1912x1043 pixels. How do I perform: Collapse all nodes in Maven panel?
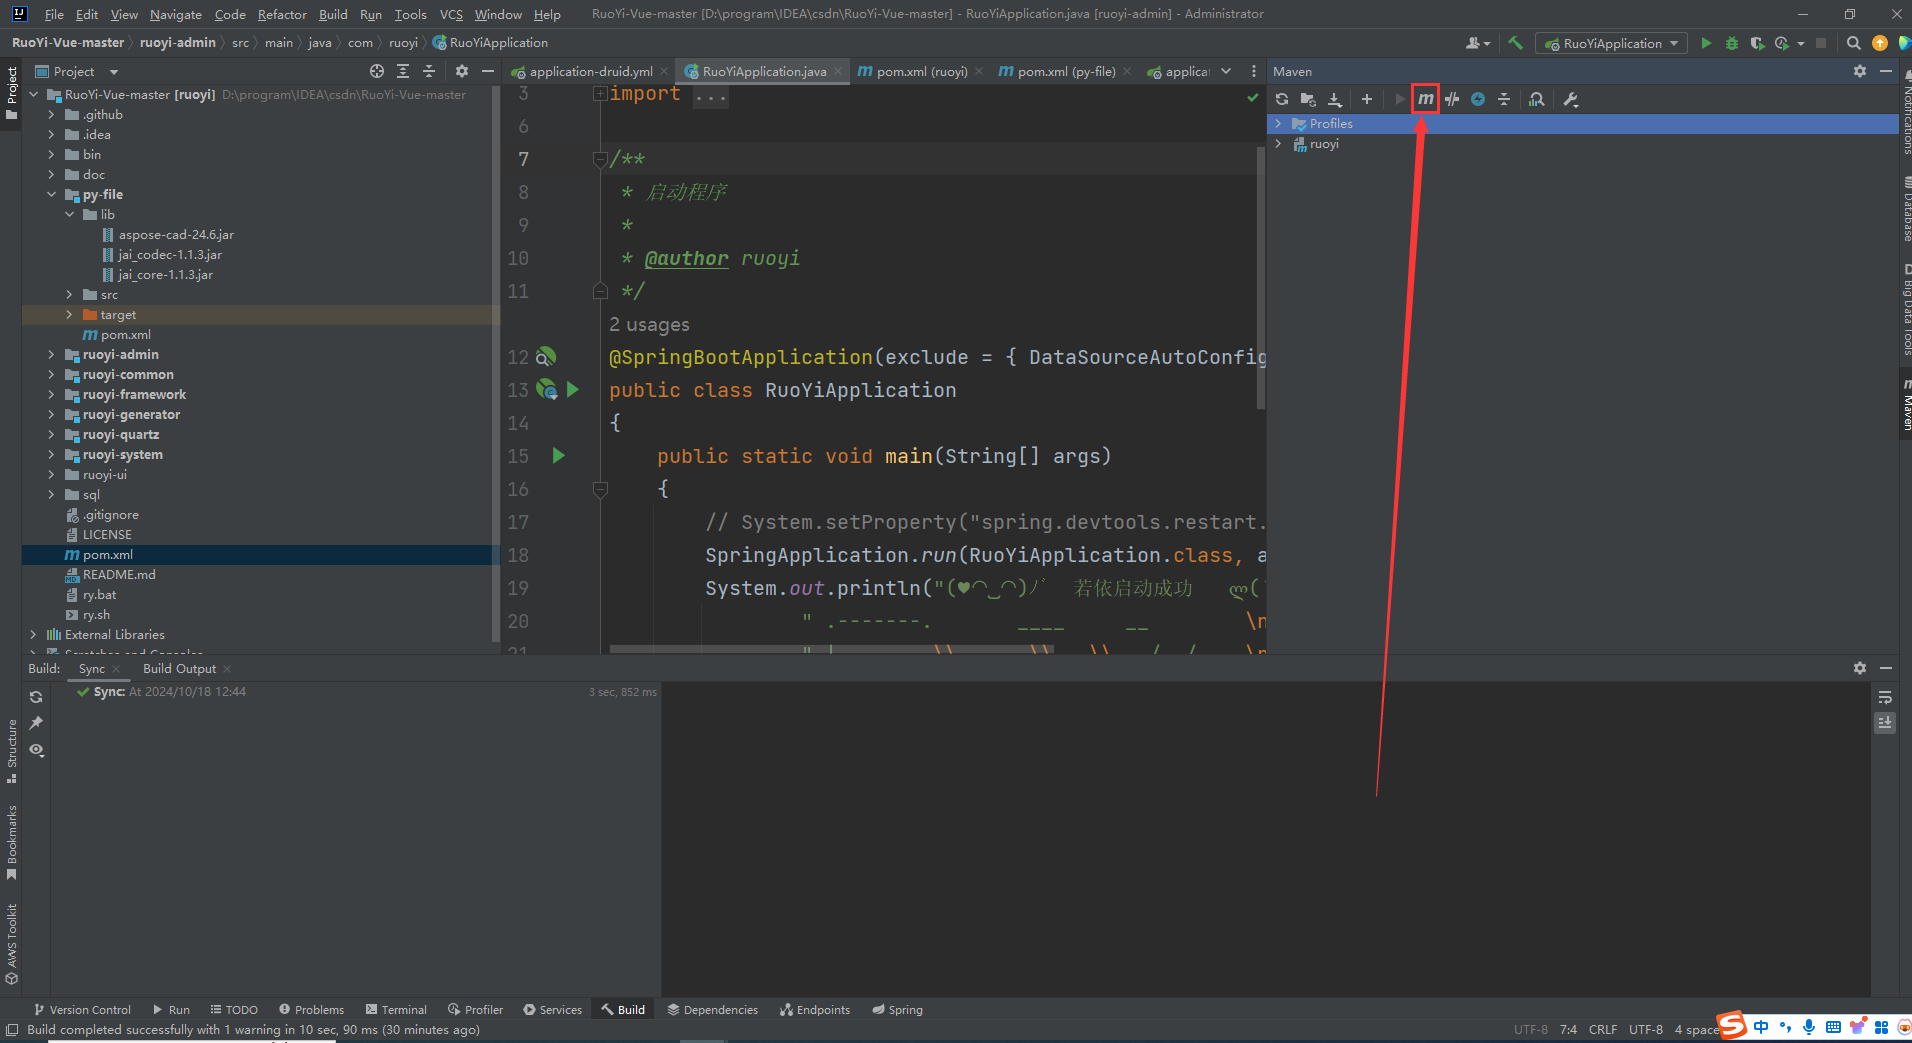point(1504,99)
